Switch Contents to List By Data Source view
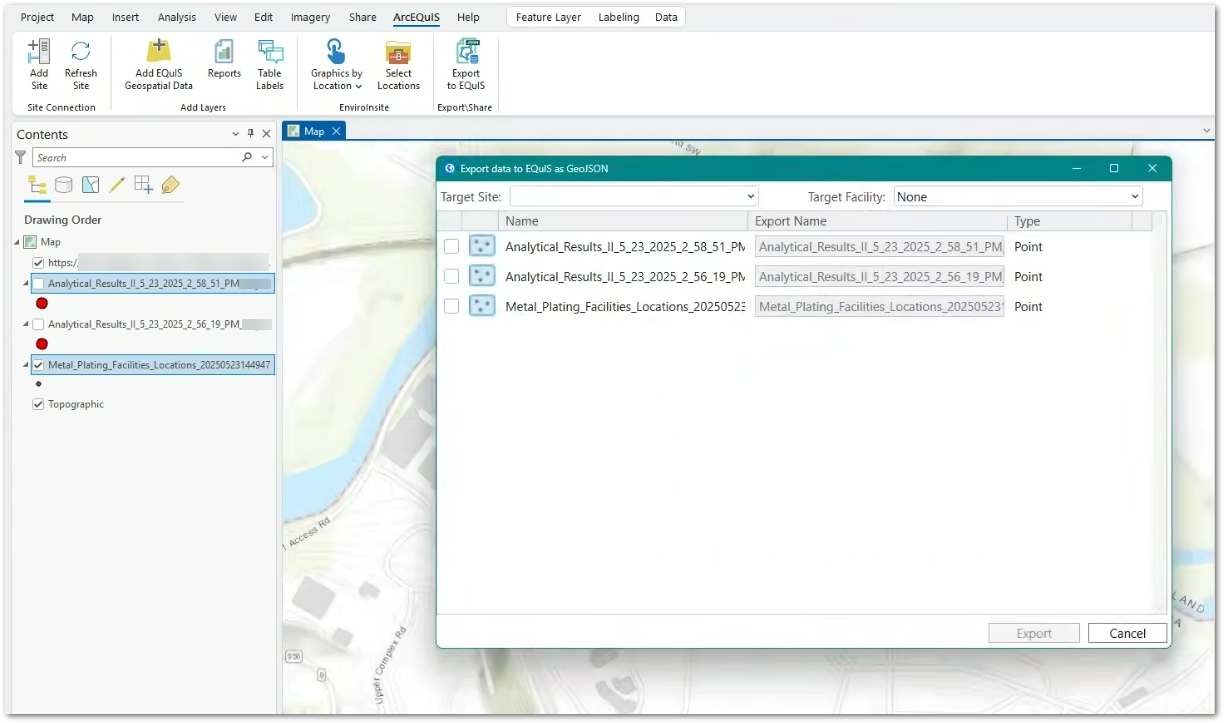 tap(63, 185)
